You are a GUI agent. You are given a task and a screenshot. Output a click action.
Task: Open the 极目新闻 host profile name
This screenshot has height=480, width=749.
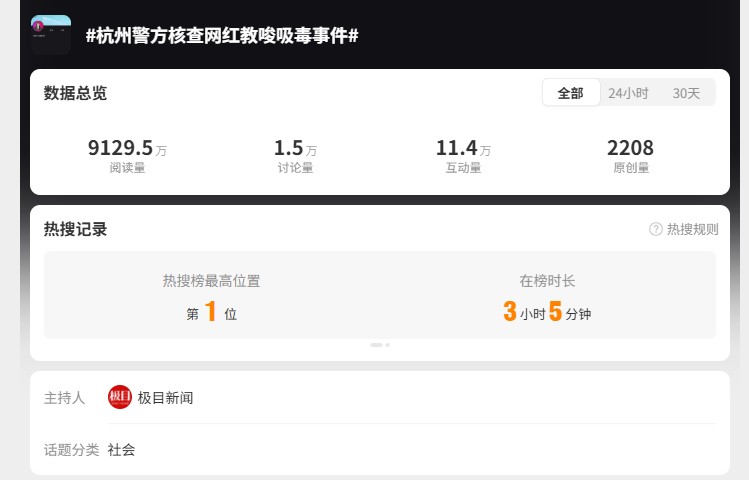pyautogui.click(x=165, y=398)
